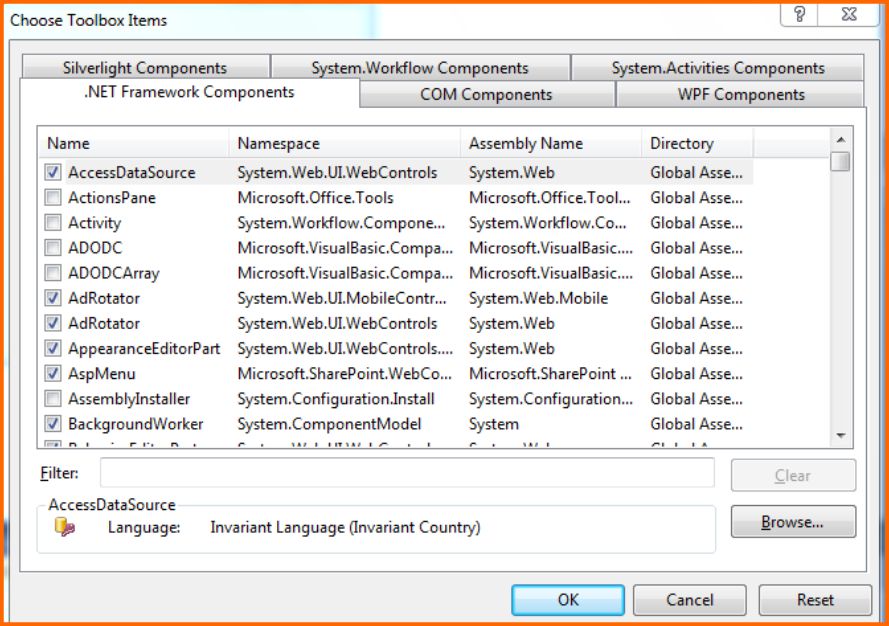Select the .NET Framework Components tab

point(189,92)
